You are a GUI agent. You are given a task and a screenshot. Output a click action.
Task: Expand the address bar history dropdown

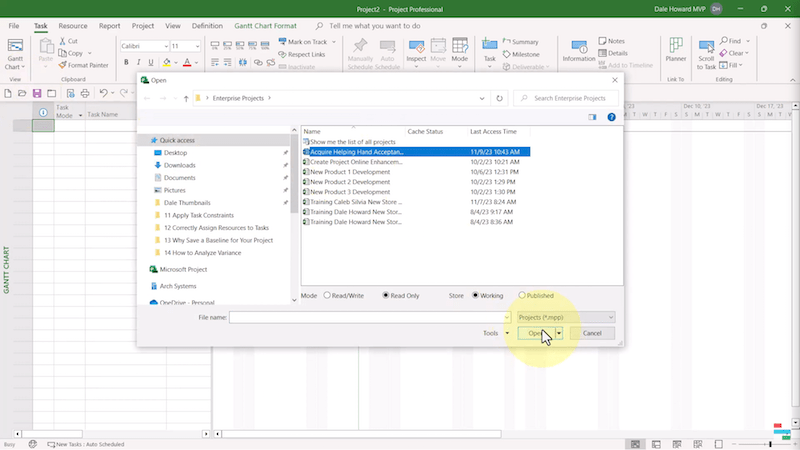coord(482,98)
